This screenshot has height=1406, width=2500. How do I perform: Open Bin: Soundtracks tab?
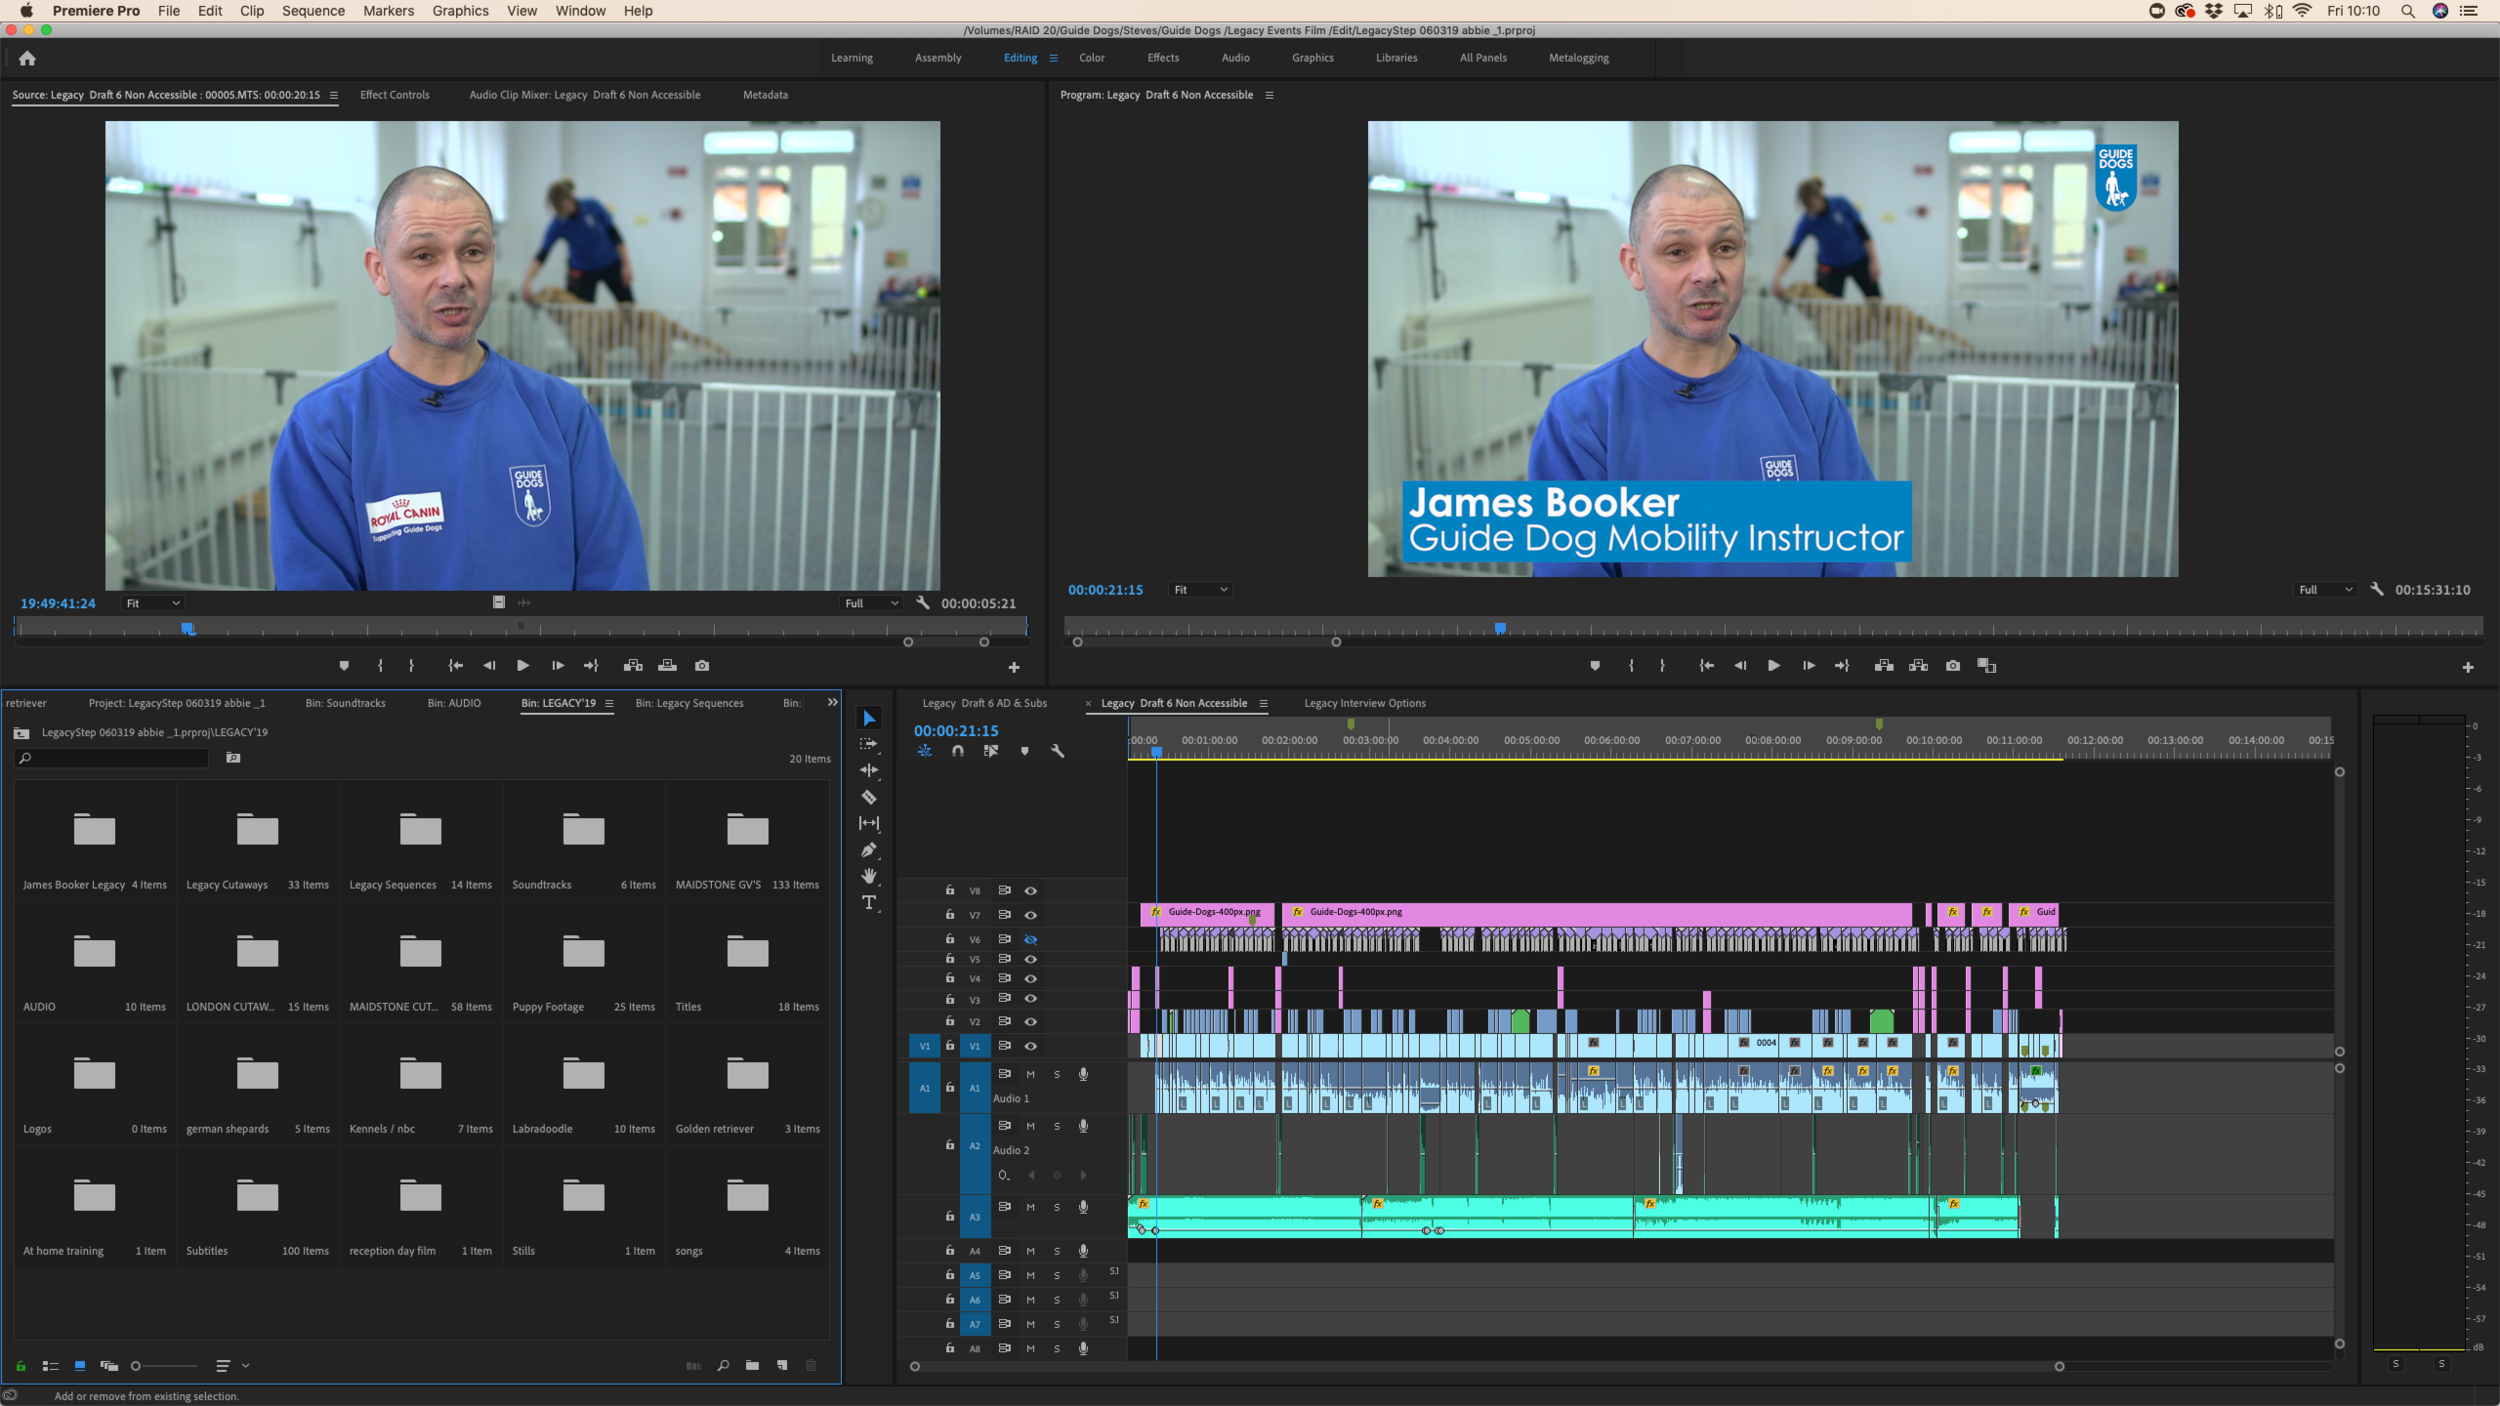(x=345, y=703)
